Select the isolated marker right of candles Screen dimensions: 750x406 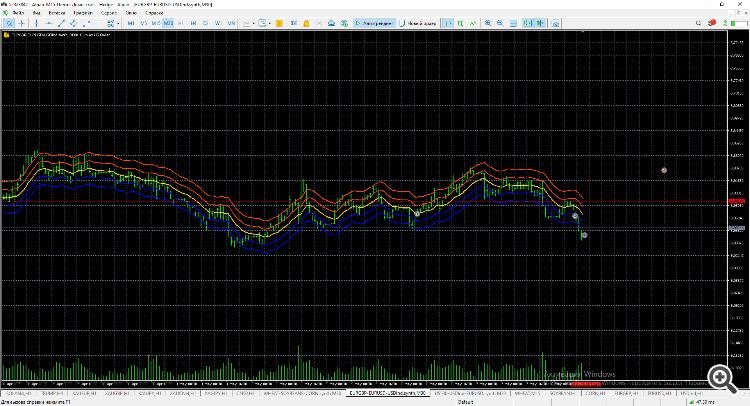(x=664, y=170)
